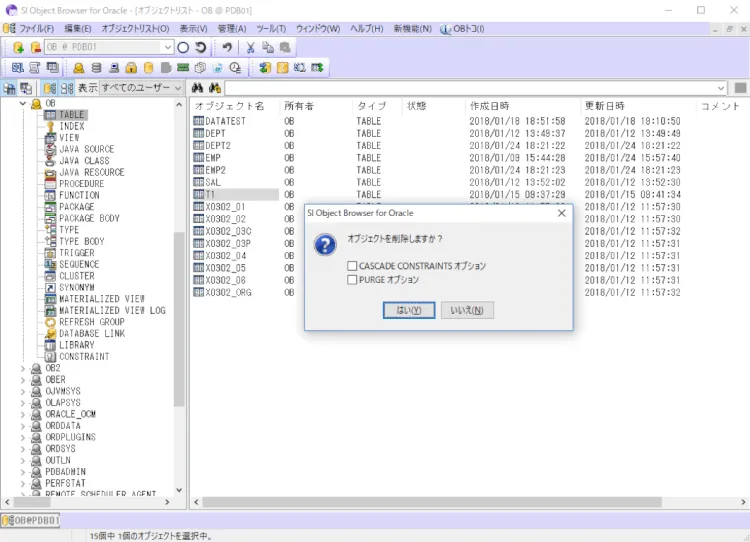Open the ファイル(F) menu
Image resolution: width=750 pixels, height=542 pixels.
[36, 29]
